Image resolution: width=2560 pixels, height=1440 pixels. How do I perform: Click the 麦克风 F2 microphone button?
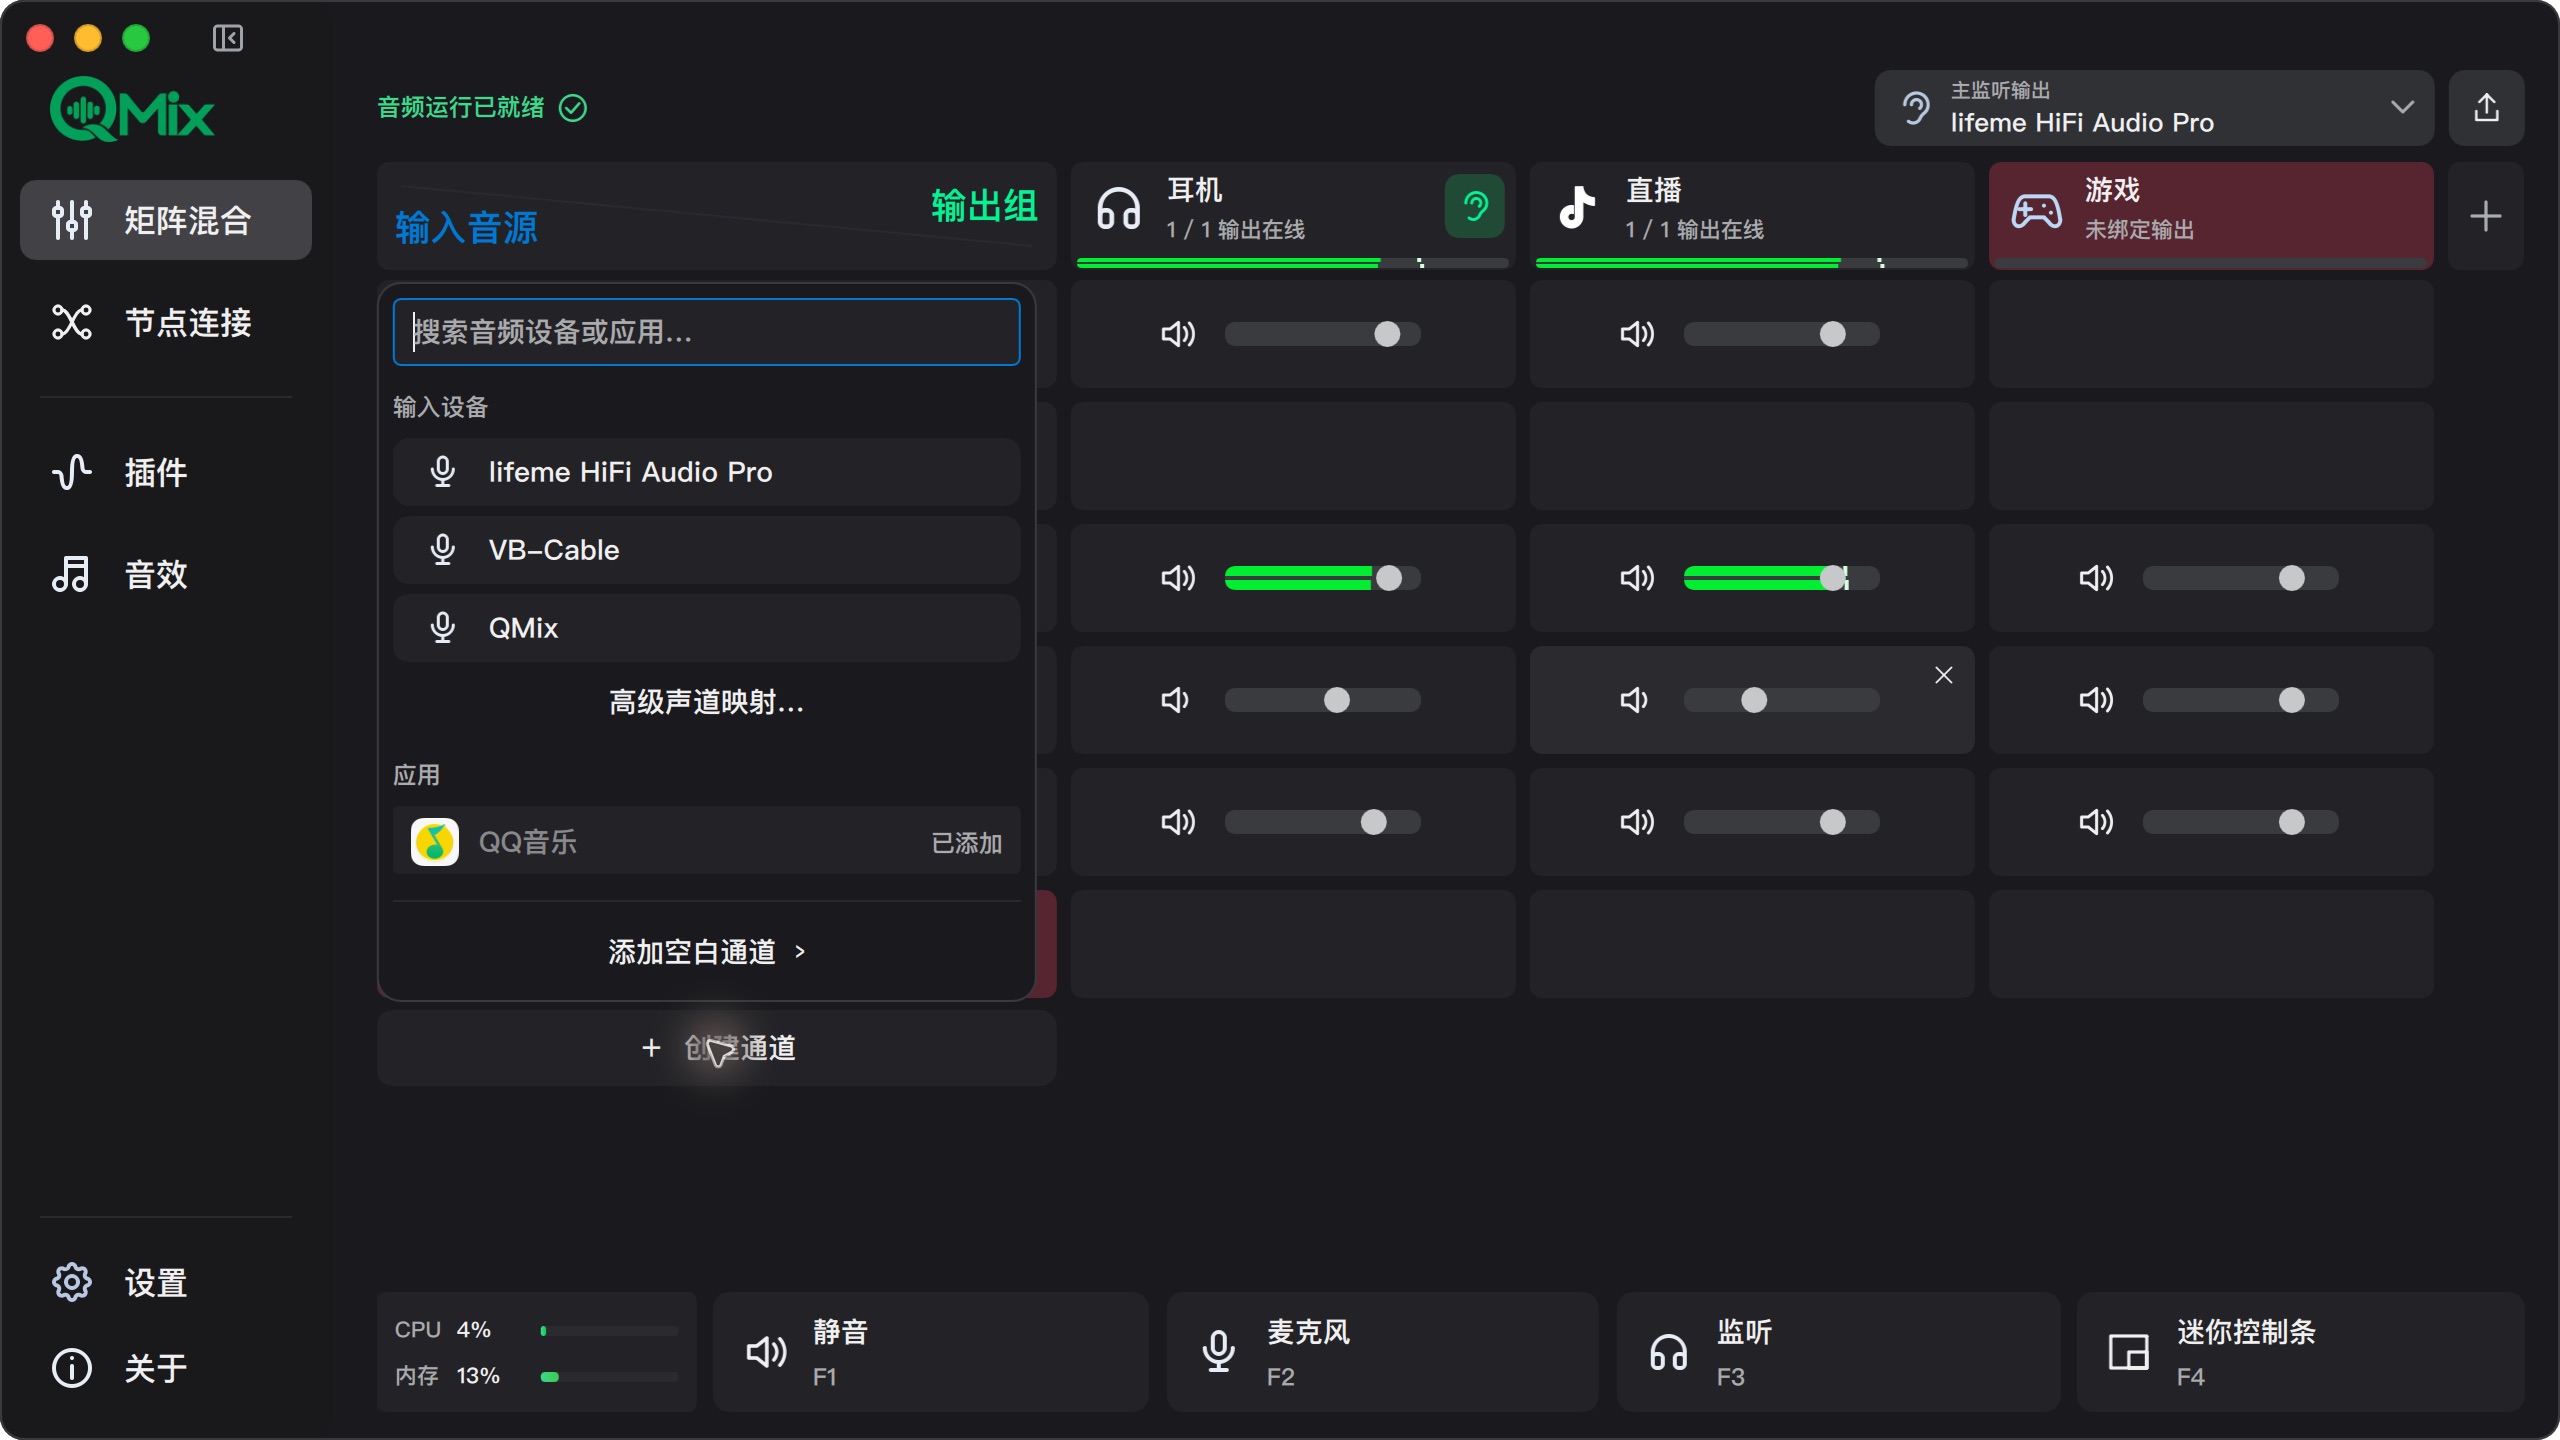tap(1382, 1352)
